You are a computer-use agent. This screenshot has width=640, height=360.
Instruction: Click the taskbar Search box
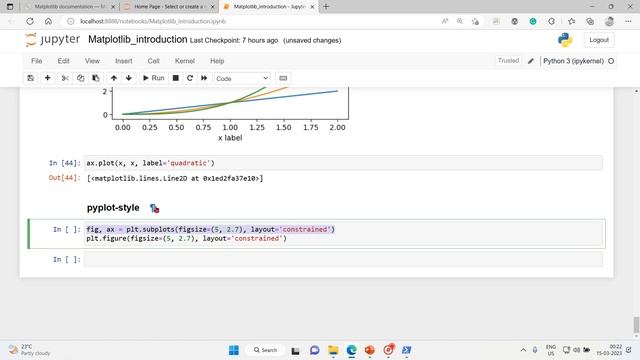pos(265,350)
